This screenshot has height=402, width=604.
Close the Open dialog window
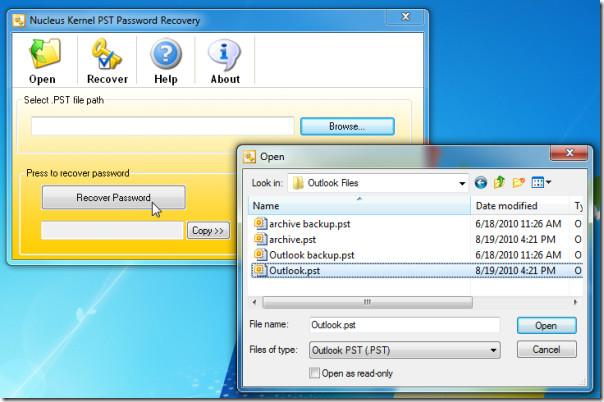(569, 153)
